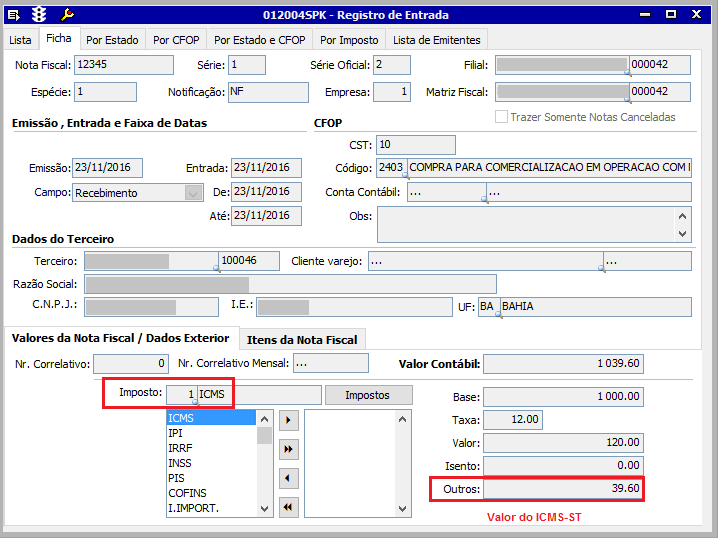
Task: Click the Base field 1 000.00
Action: tap(564, 397)
